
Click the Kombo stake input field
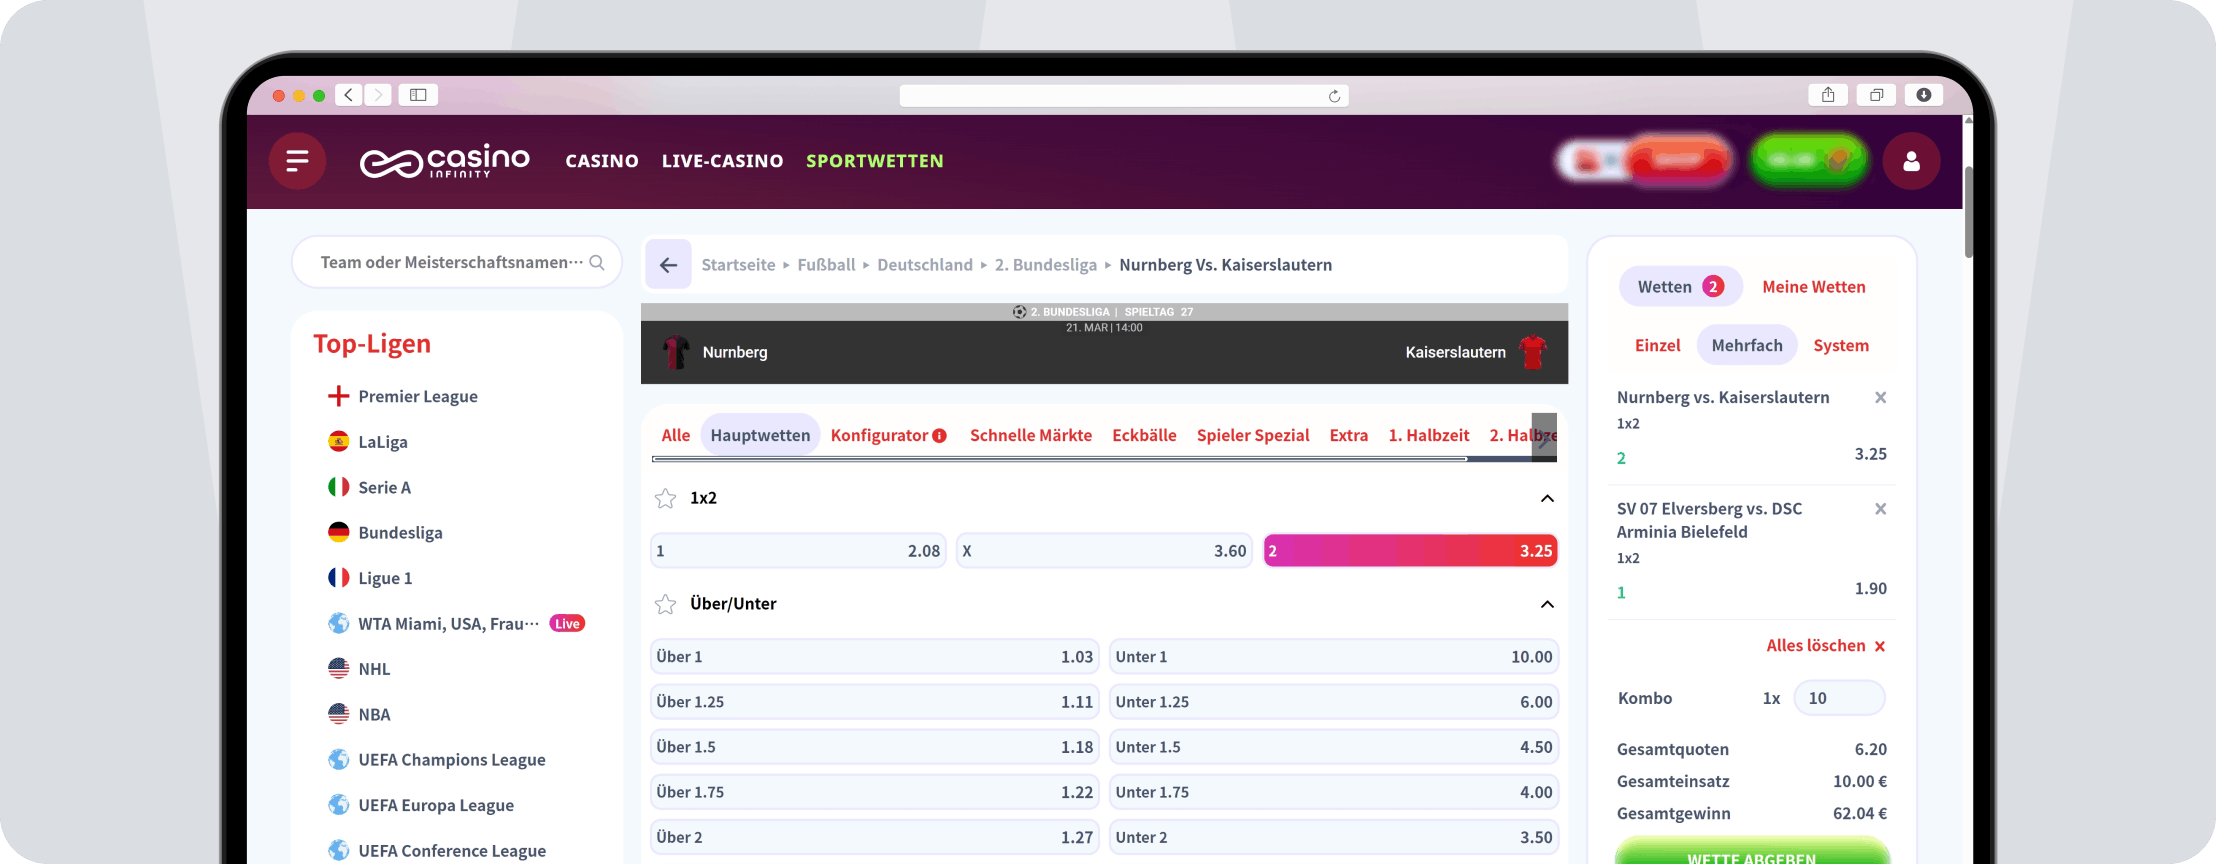[x=1839, y=698]
